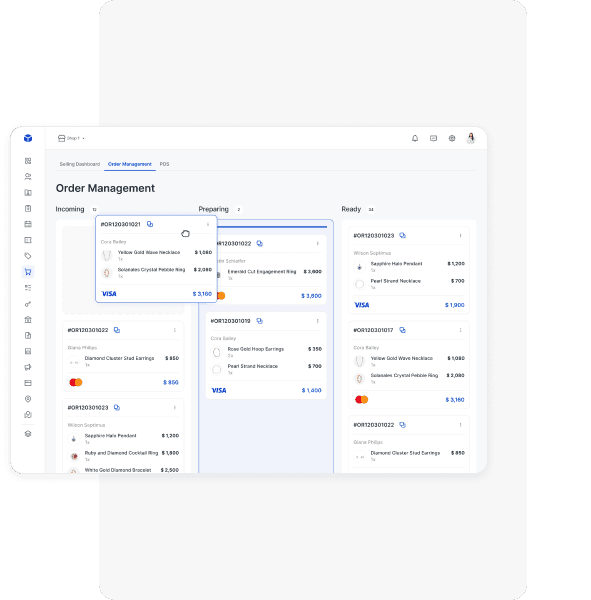Open the bottom settings icon in sidebar
Screen dimensions: 591x600
(28, 434)
